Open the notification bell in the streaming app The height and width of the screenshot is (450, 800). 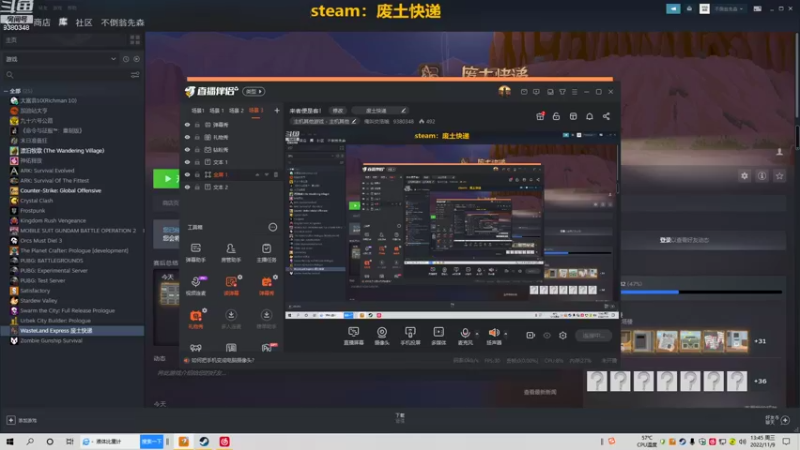tap(589, 116)
